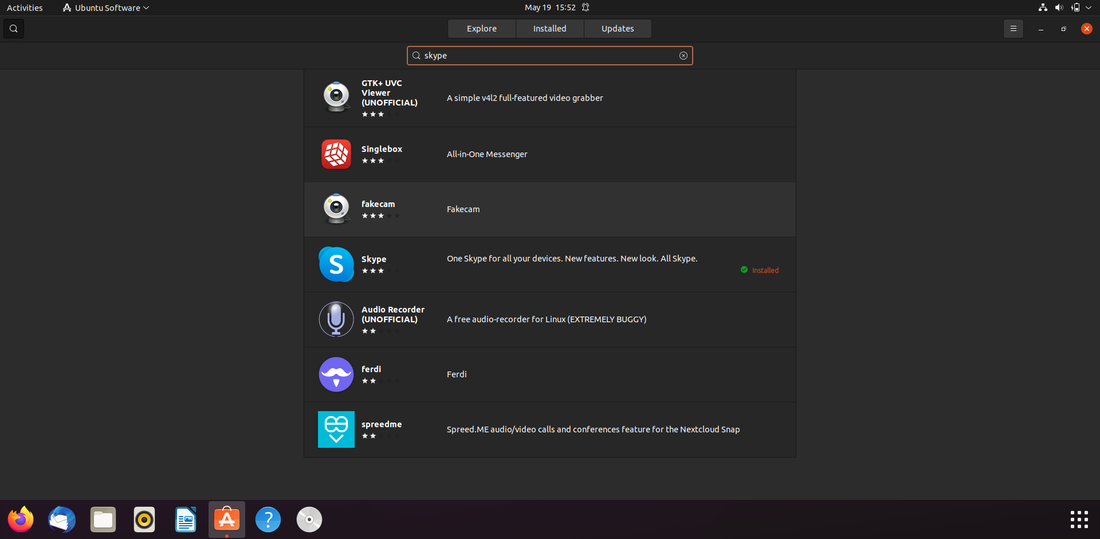
Task: Open the network status indicator
Action: click(1042, 8)
